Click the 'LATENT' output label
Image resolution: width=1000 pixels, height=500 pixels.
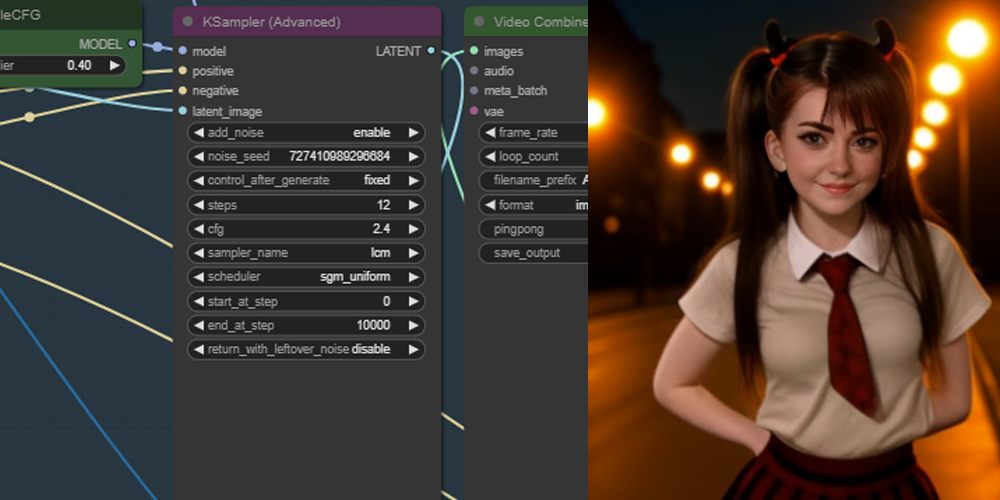pos(398,51)
